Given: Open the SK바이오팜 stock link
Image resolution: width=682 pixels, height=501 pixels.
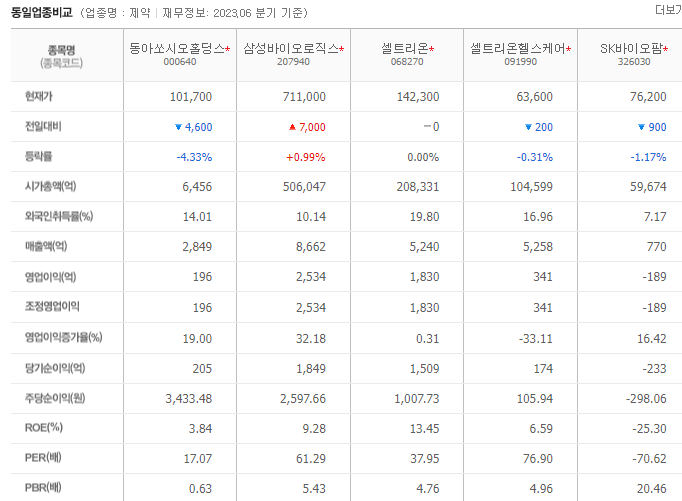Looking at the screenshot, I should point(632,48).
